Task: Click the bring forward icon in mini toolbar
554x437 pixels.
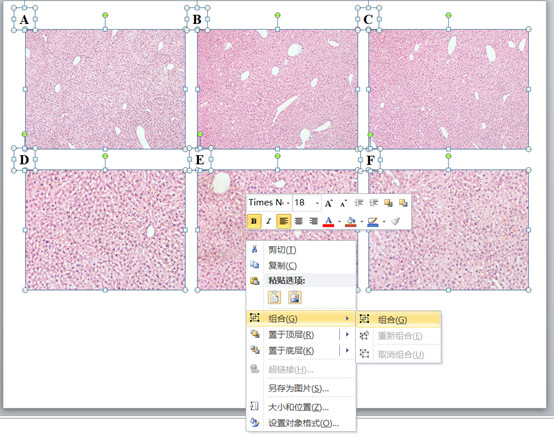Action: (x=388, y=203)
